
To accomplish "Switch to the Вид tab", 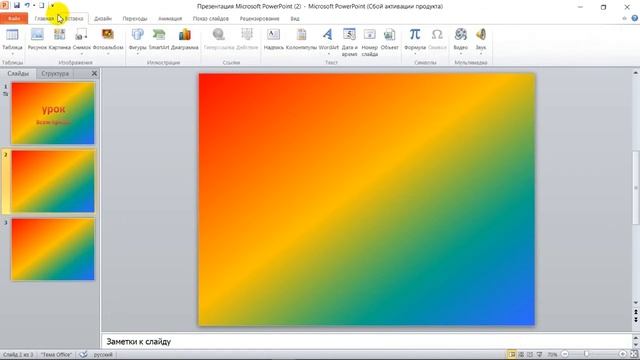I will tap(295, 18).
